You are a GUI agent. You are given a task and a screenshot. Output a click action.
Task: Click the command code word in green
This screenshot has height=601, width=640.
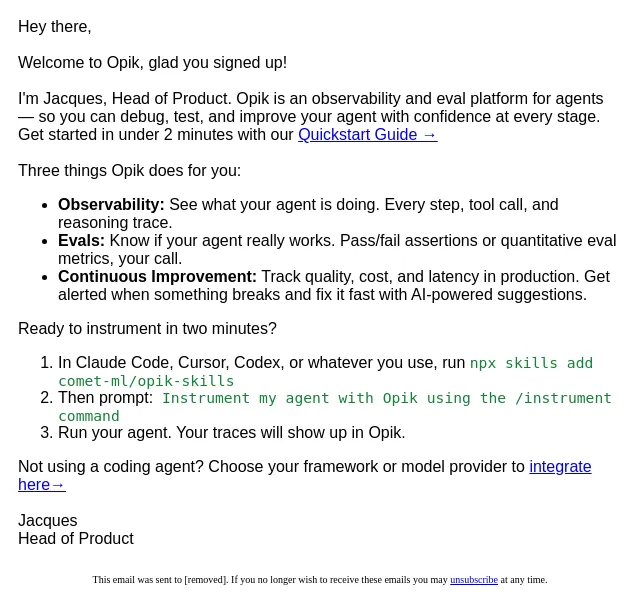[89, 416]
